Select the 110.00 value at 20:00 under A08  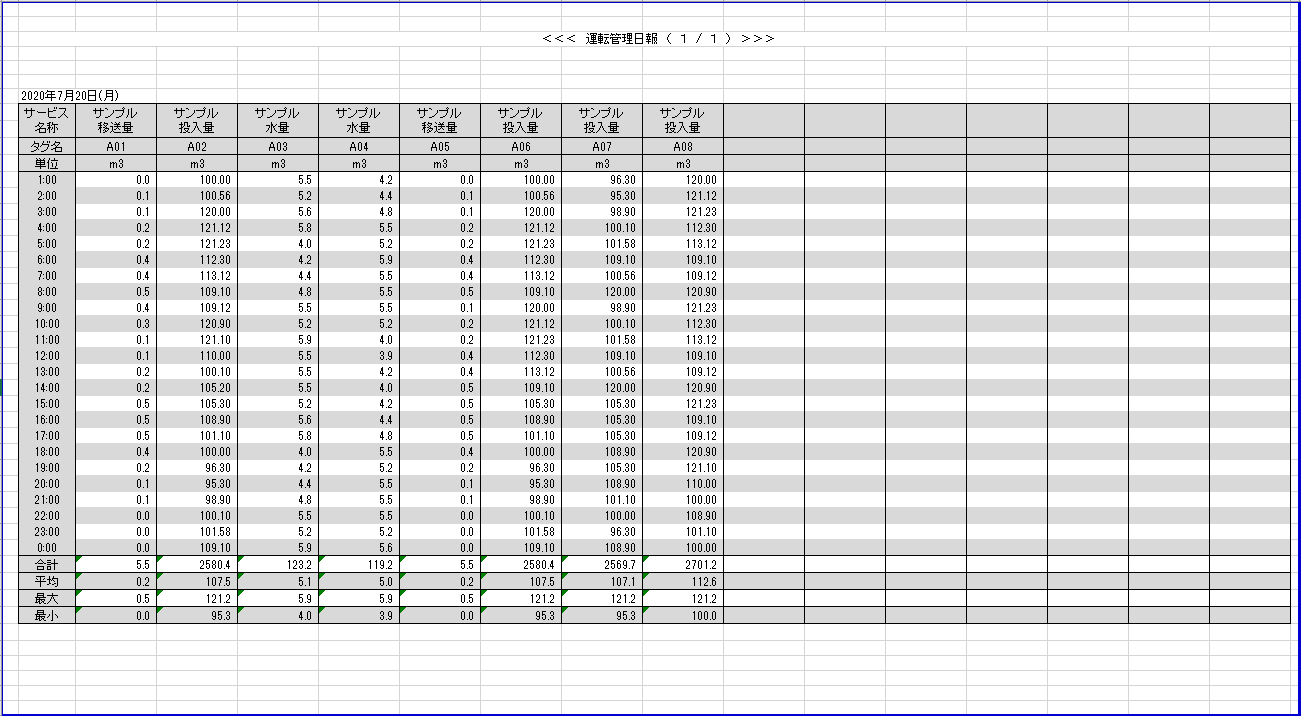(x=683, y=484)
